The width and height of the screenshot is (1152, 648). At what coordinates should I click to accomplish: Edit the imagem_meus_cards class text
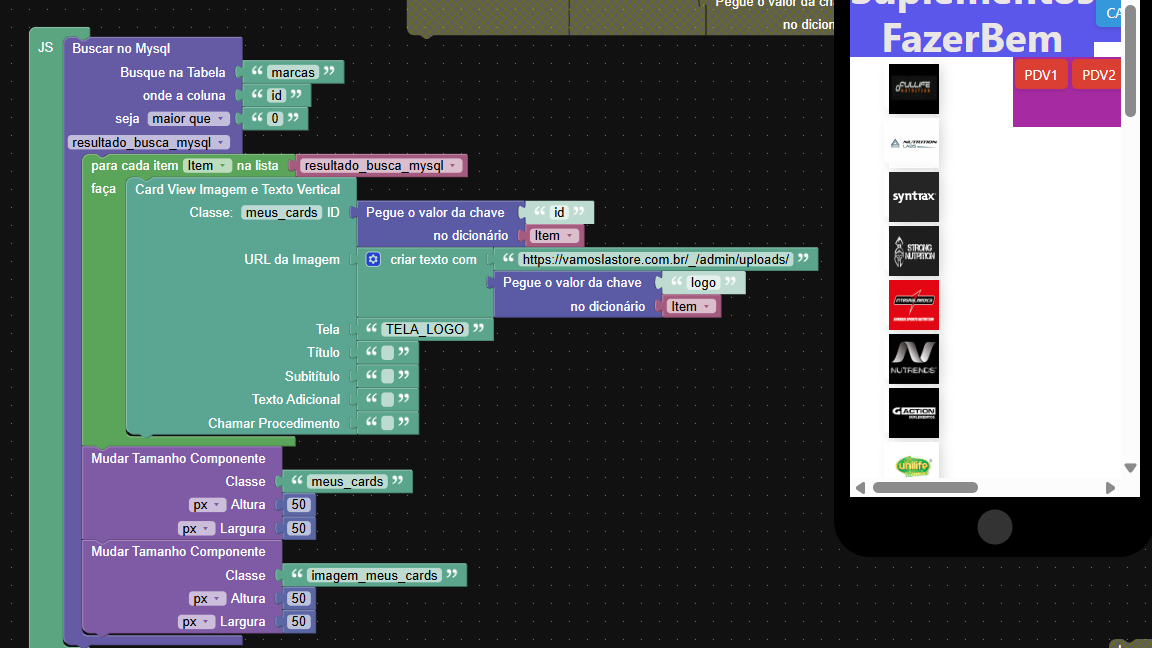coord(374,575)
